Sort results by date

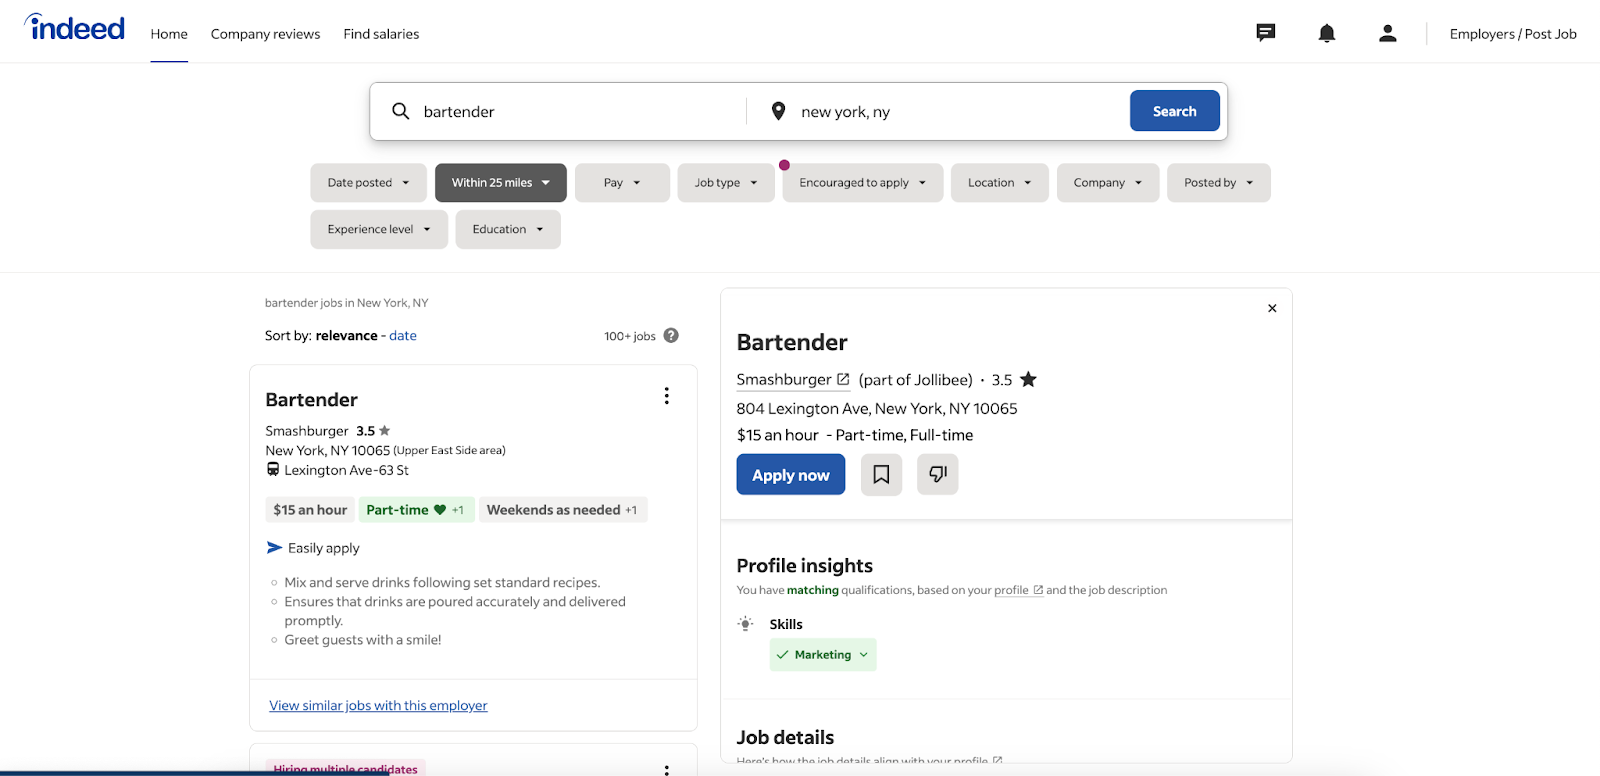[x=403, y=336]
